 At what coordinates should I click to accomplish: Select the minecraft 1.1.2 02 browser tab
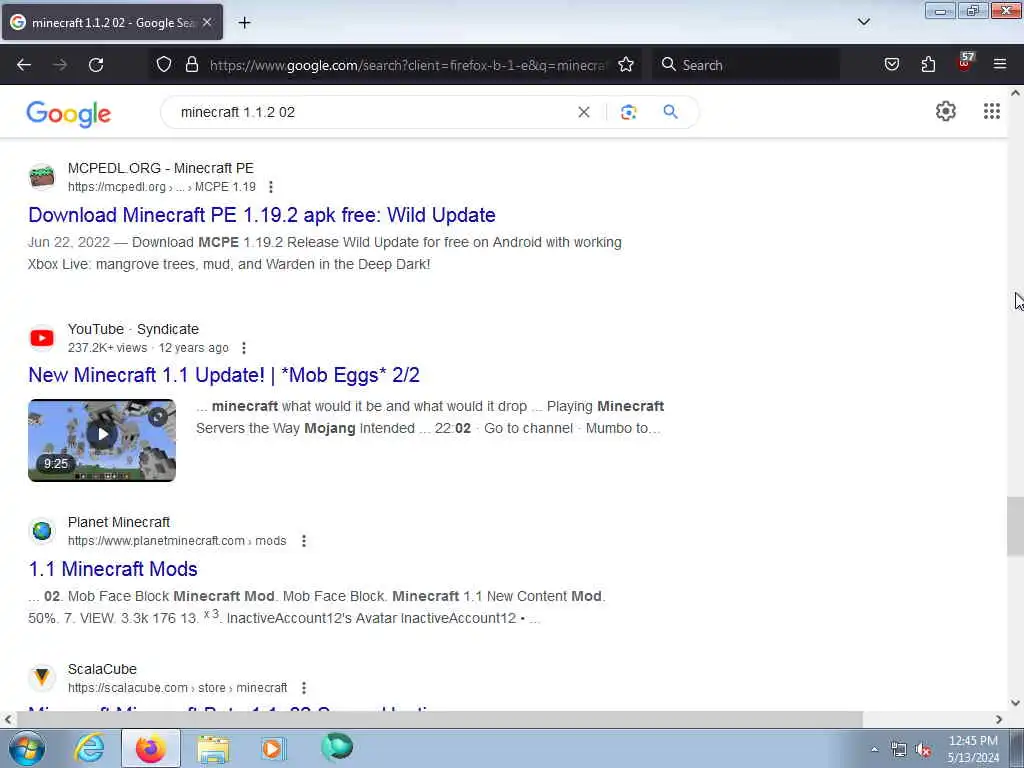coord(112,23)
